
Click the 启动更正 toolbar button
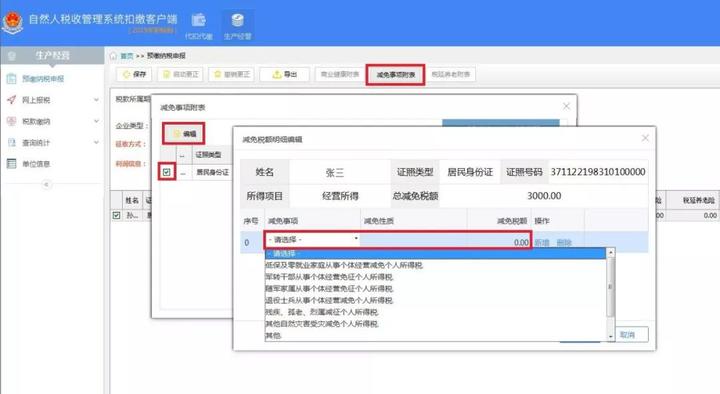[x=180, y=74]
